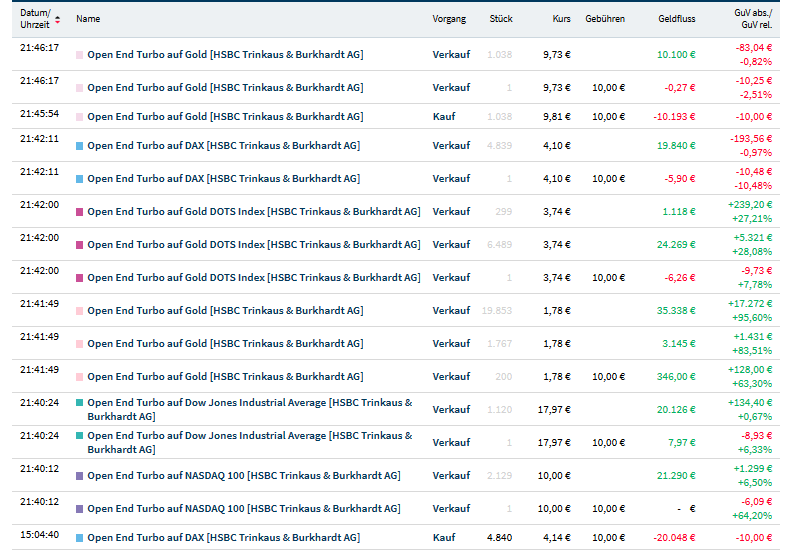The height and width of the screenshot is (555, 791).
Task: Click magenta square icon in Gold DOTS row with 6.489 Stück
Action: 80,245
